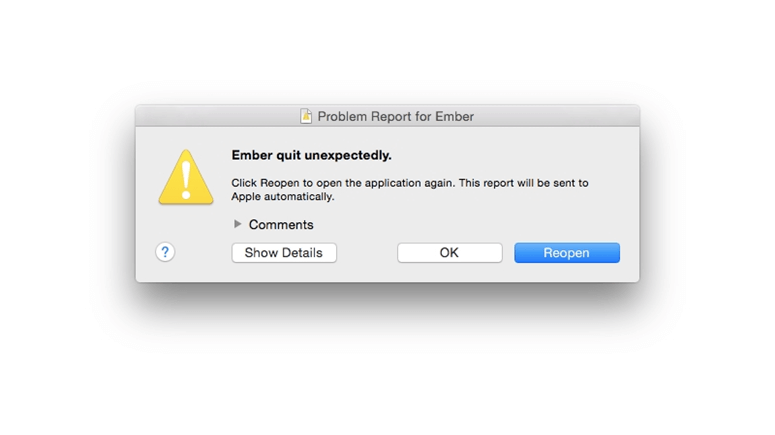Click the 'Problem Report for Ember' title

click(x=395, y=116)
